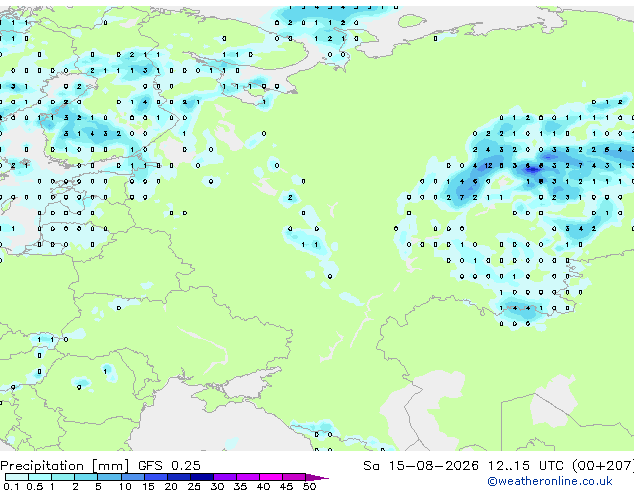634x490 pixels.
Task: Select the 40–45 mm magenta legend swatch
Action: [271, 477]
